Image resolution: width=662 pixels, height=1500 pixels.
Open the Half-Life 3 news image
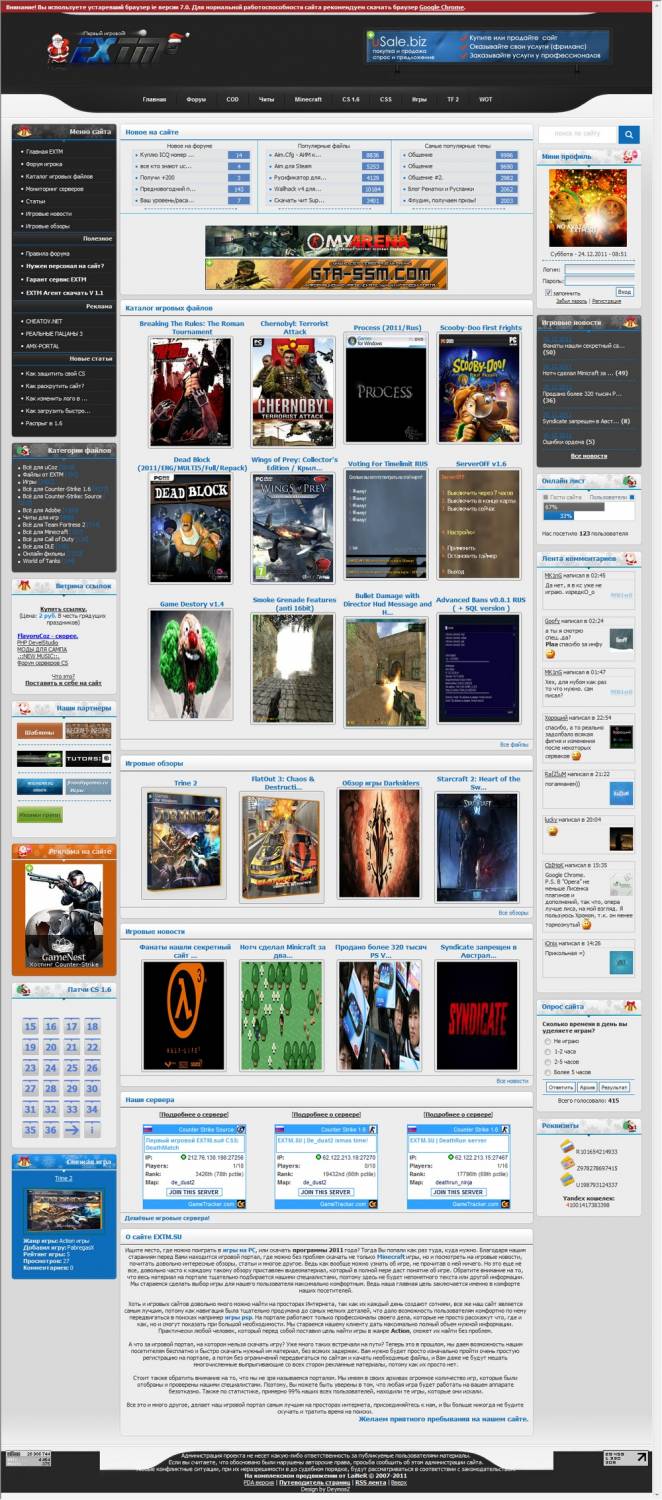pyautogui.click(x=183, y=1015)
